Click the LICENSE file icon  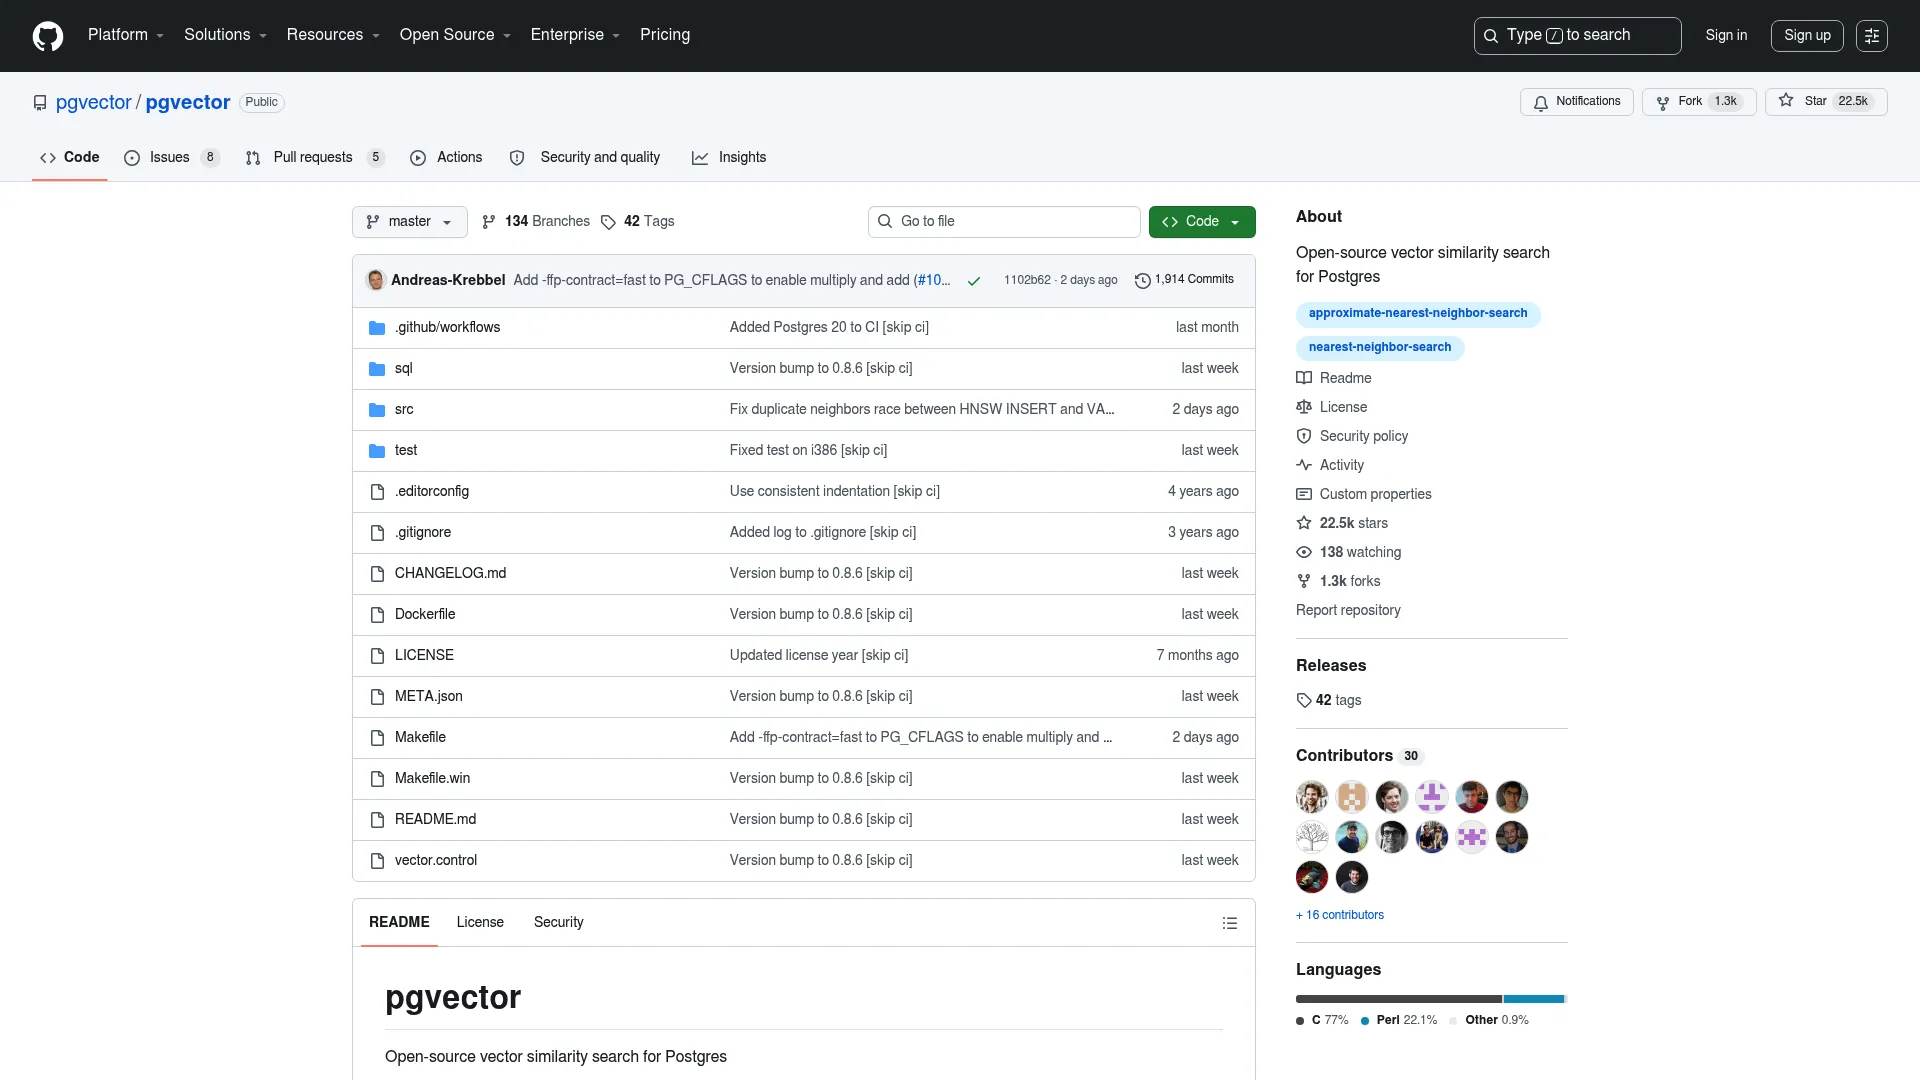377,656
